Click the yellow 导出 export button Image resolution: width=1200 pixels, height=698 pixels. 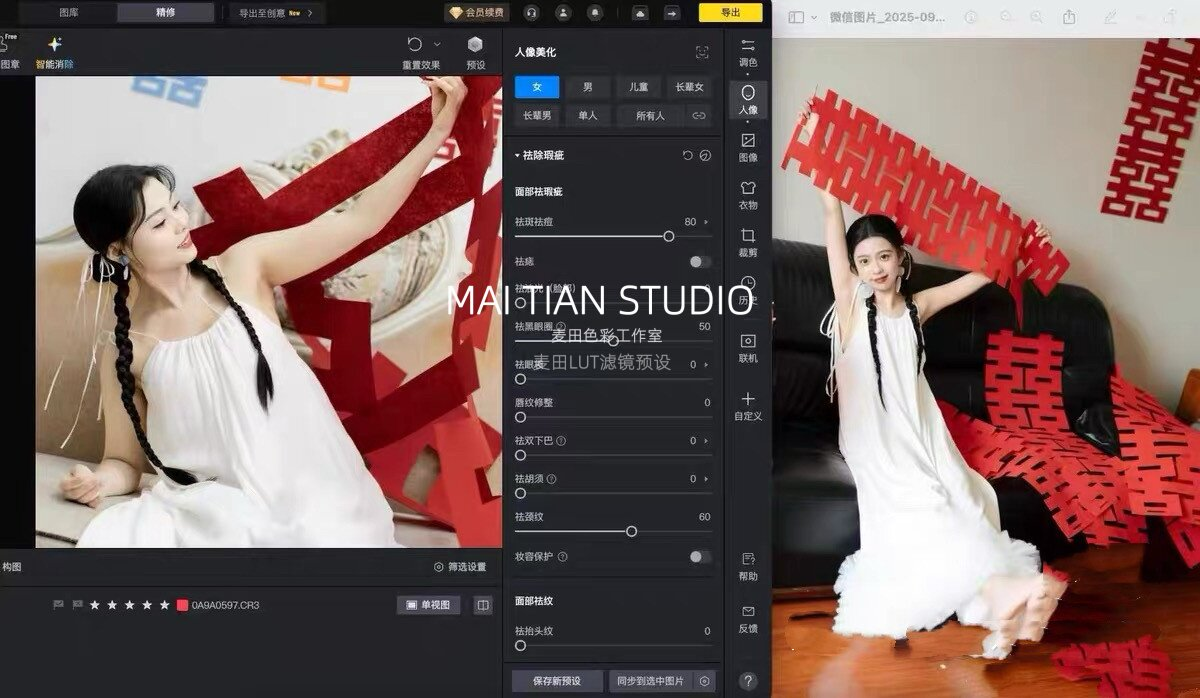point(730,13)
